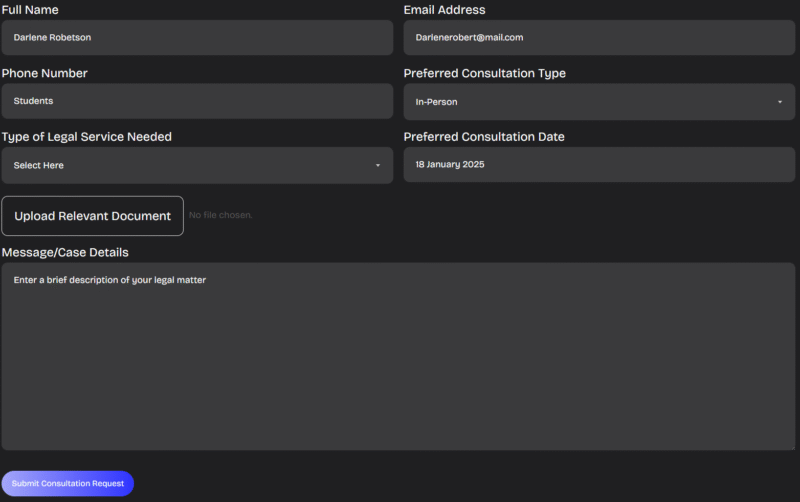
Task: Click the Full Name label
Action: (x=30, y=10)
